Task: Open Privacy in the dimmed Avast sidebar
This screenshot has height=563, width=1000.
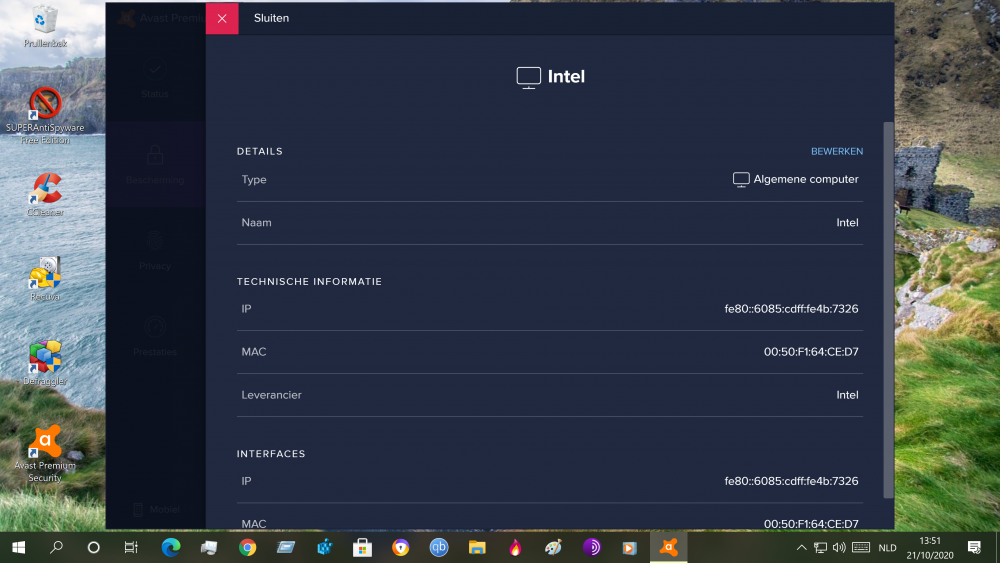Action: pyautogui.click(x=155, y=251)
